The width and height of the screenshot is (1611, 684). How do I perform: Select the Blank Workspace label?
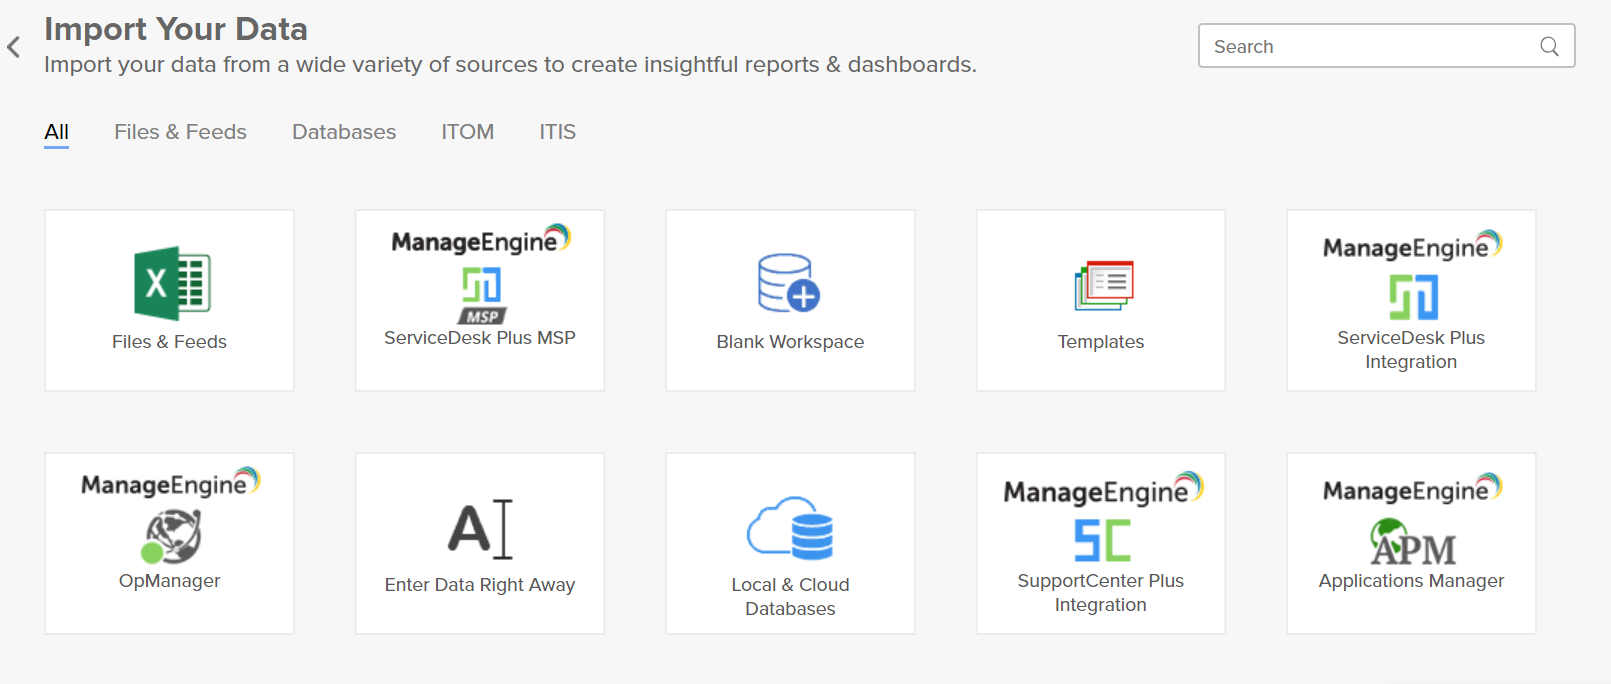(790, 342)
